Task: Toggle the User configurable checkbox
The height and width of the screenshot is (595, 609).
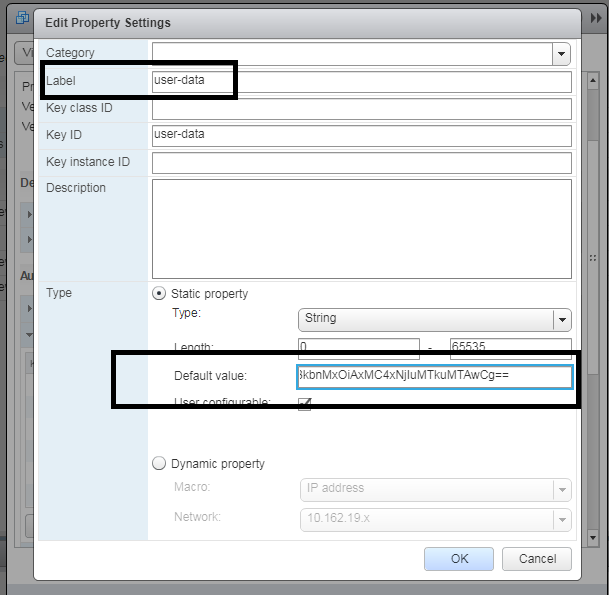Action: [305, 403]
